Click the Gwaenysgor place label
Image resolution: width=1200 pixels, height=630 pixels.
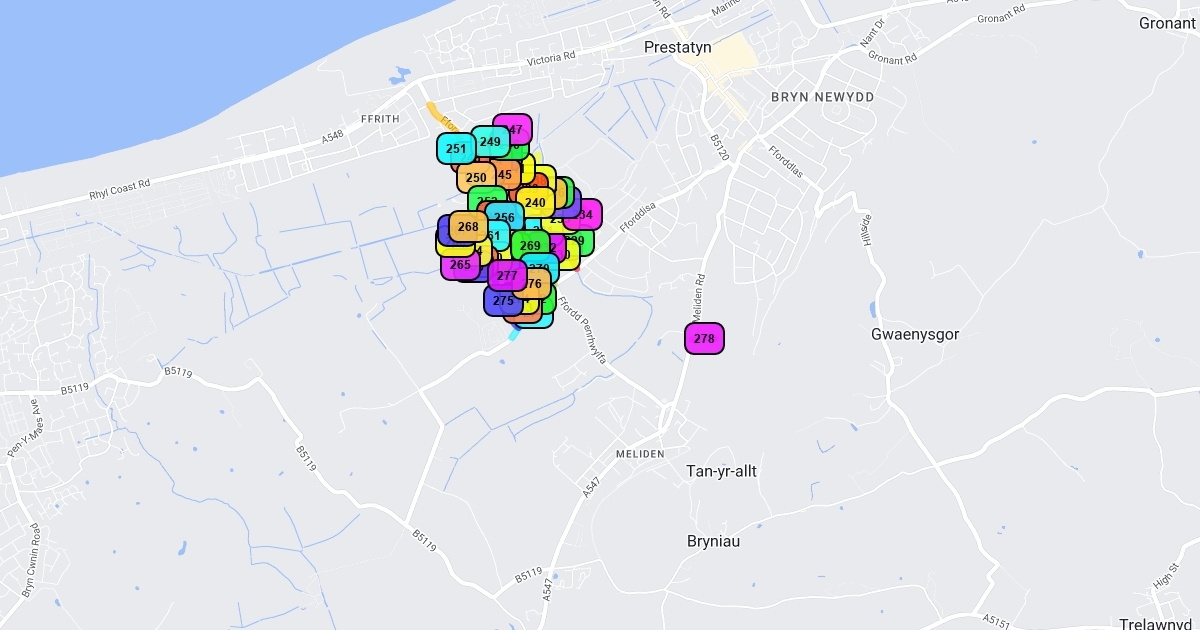coord(915,334)
